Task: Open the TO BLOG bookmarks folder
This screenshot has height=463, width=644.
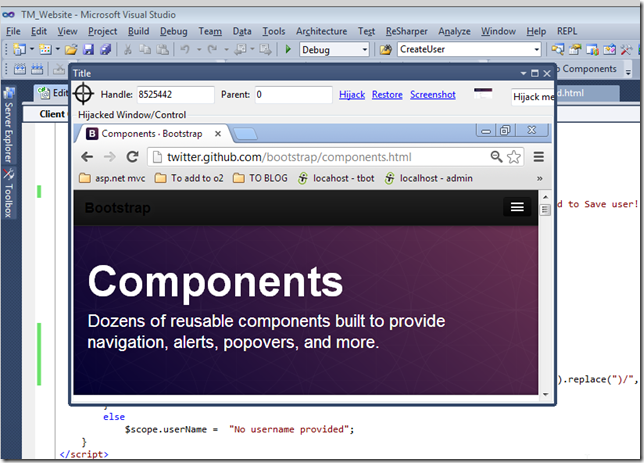Action: pos(260,178)
